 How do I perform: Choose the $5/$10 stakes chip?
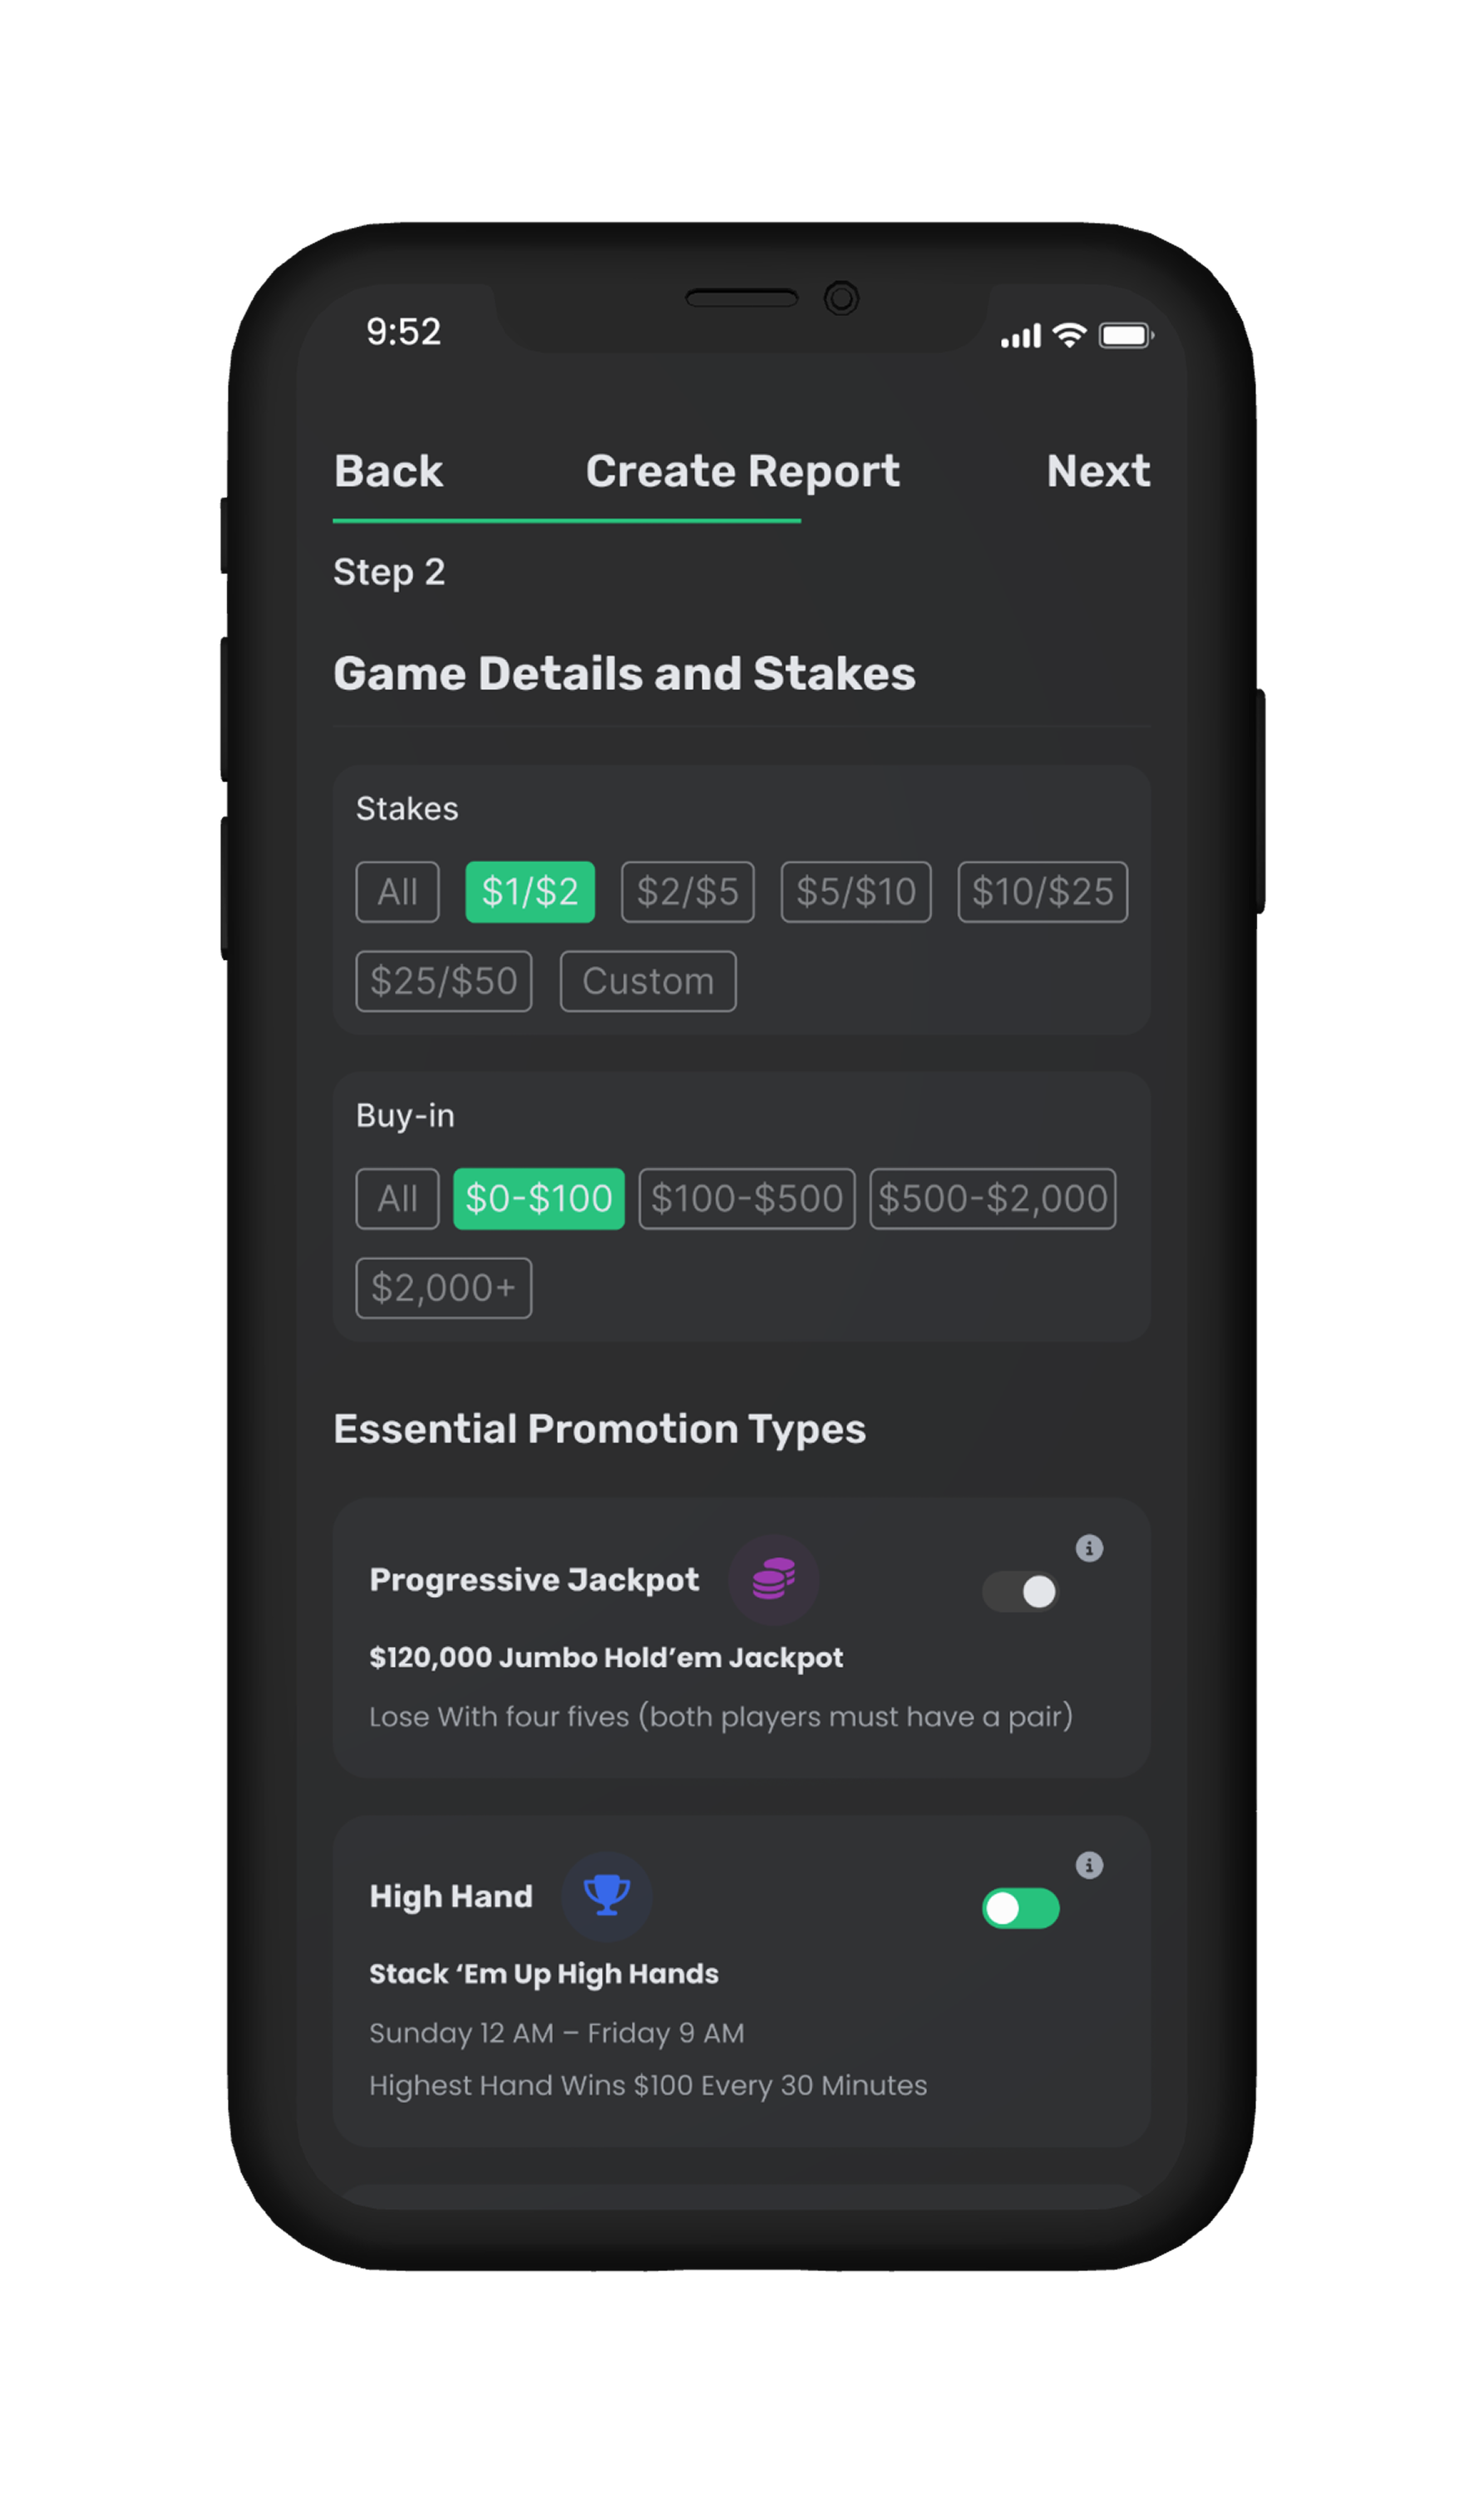855,891
